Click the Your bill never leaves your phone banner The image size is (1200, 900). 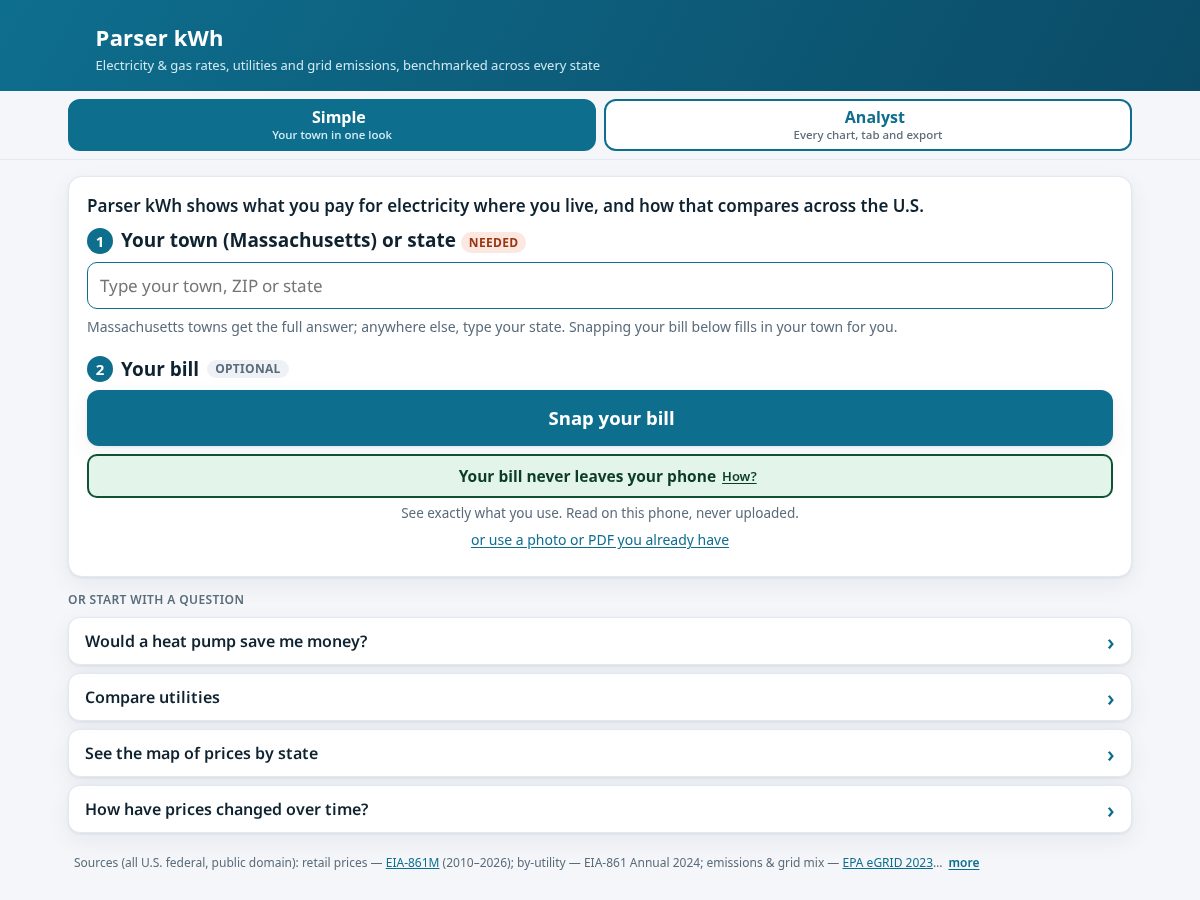click(x=600, y=476)
